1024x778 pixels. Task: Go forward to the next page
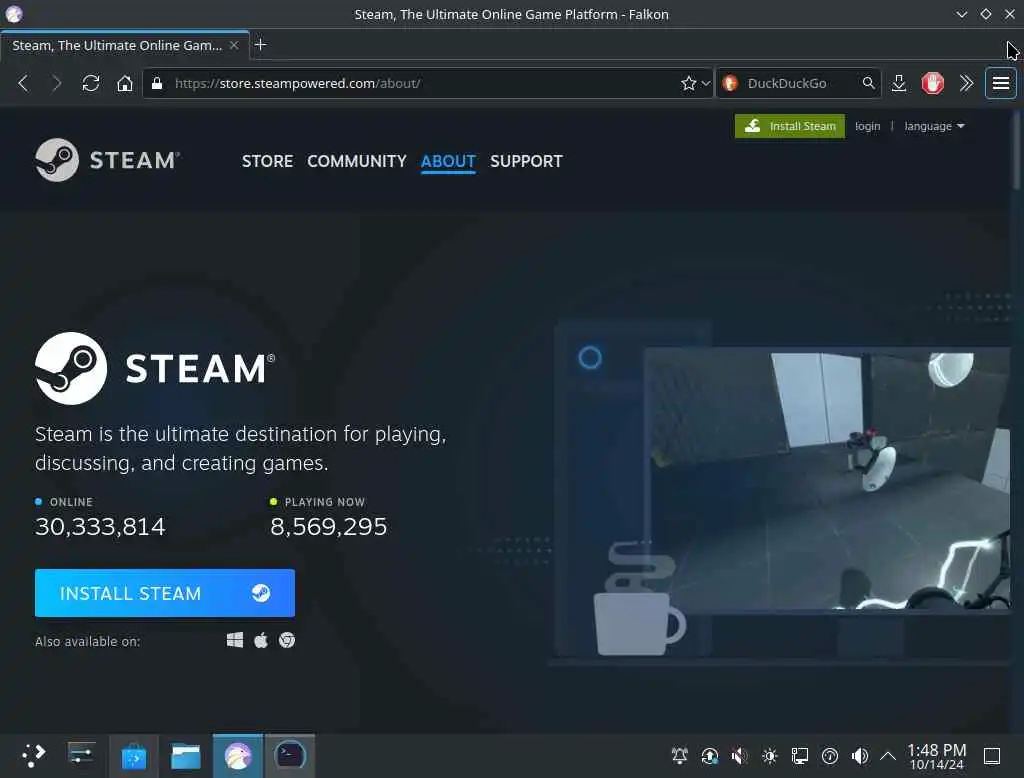coord(57,84)
